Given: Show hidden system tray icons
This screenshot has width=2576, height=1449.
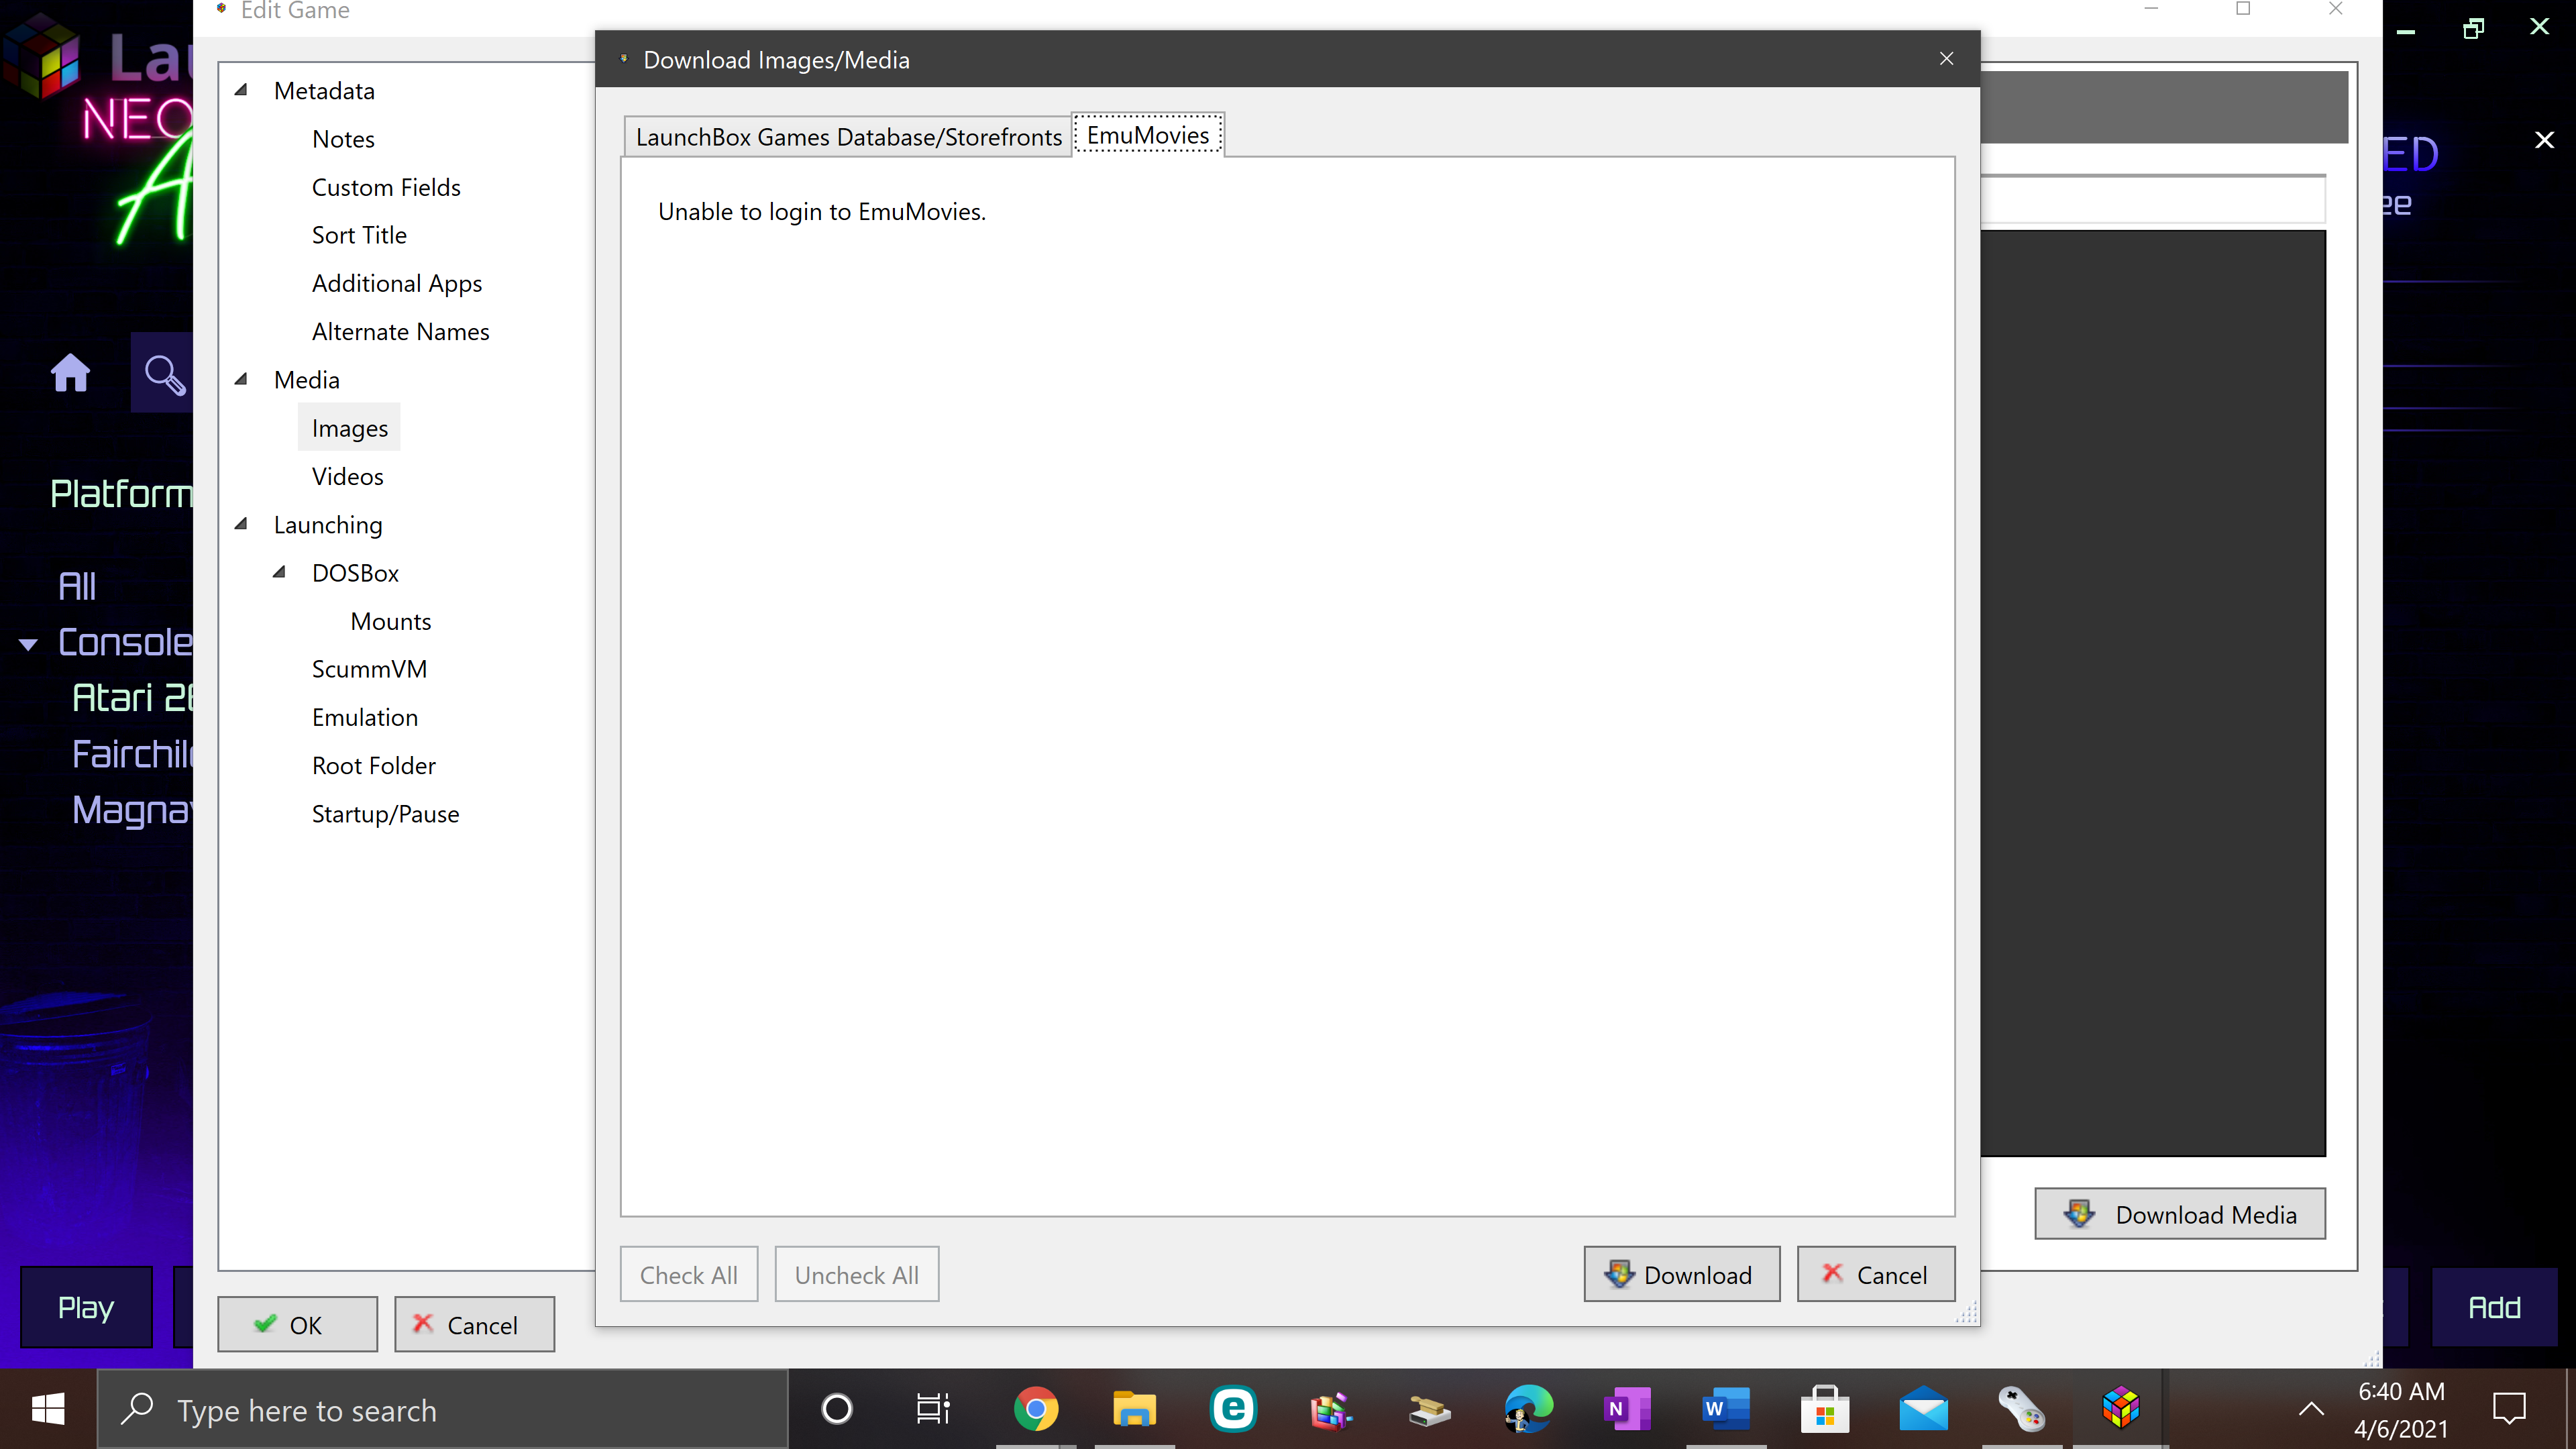Looking at the screenshot, I should tap(2310, 1409).
